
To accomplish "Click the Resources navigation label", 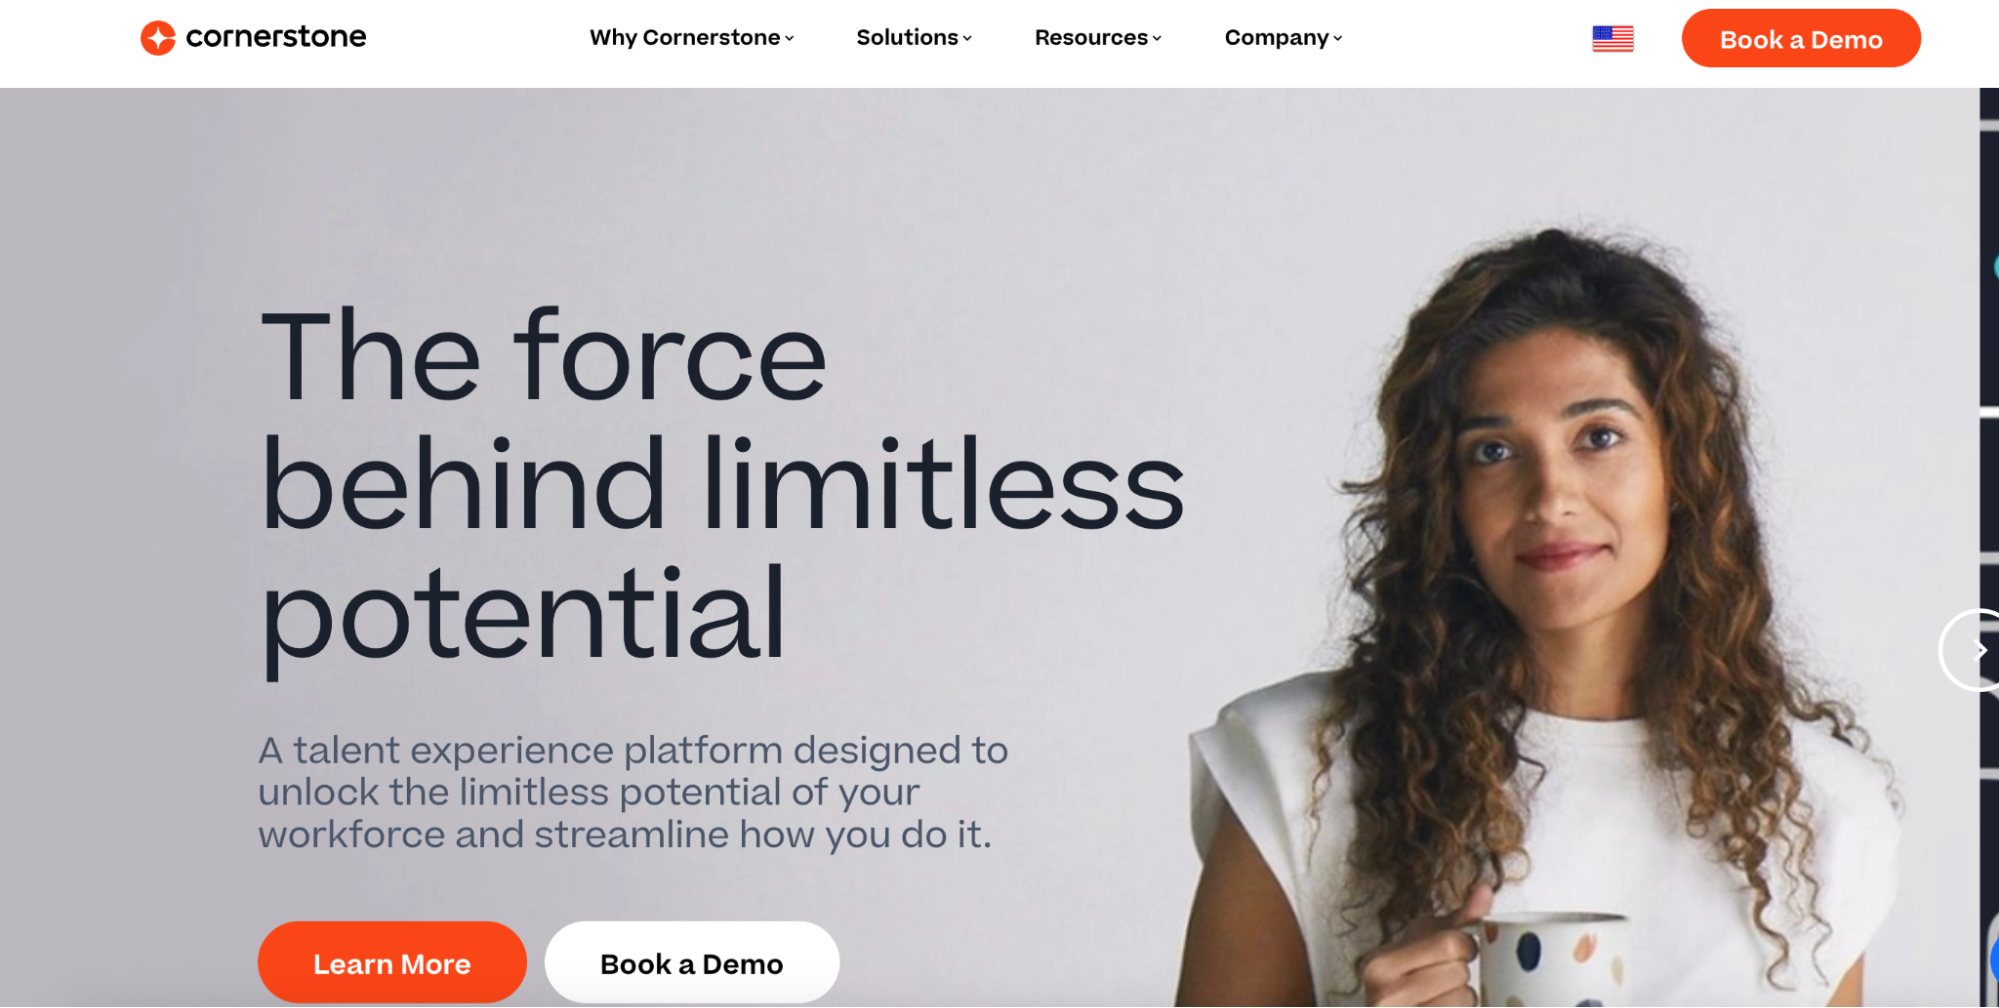I will click(1091, 38).
